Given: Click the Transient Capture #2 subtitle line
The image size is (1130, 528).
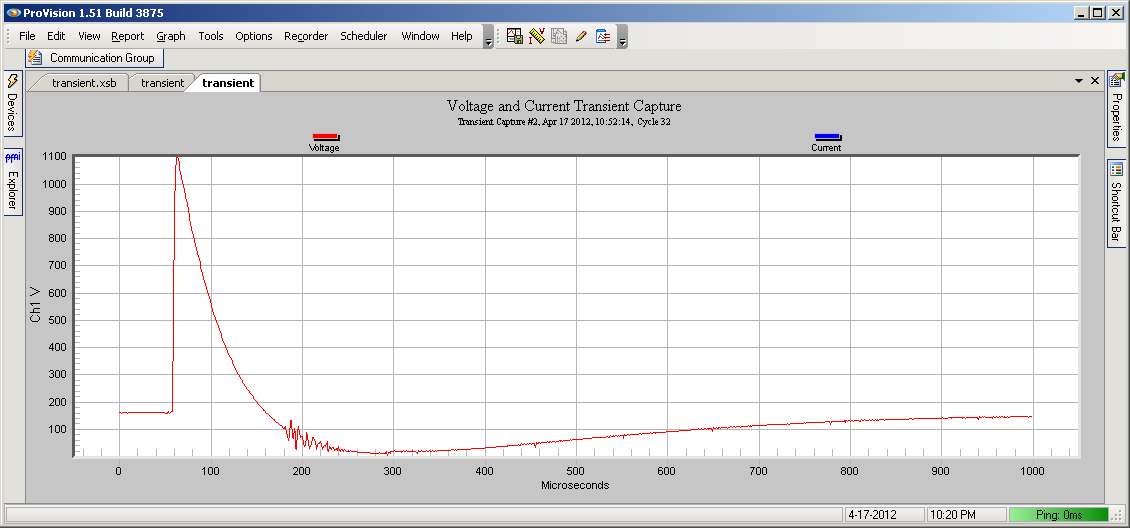Looking at the screenshot, I should point(564,122).
